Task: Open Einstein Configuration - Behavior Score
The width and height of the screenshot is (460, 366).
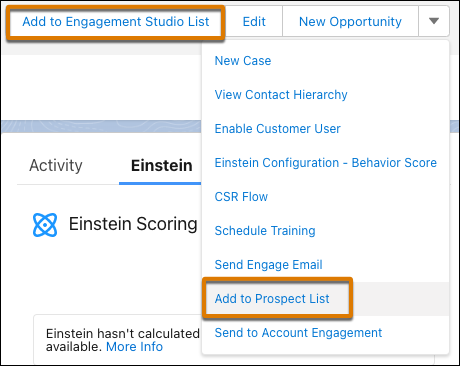Action: point(326,163)
